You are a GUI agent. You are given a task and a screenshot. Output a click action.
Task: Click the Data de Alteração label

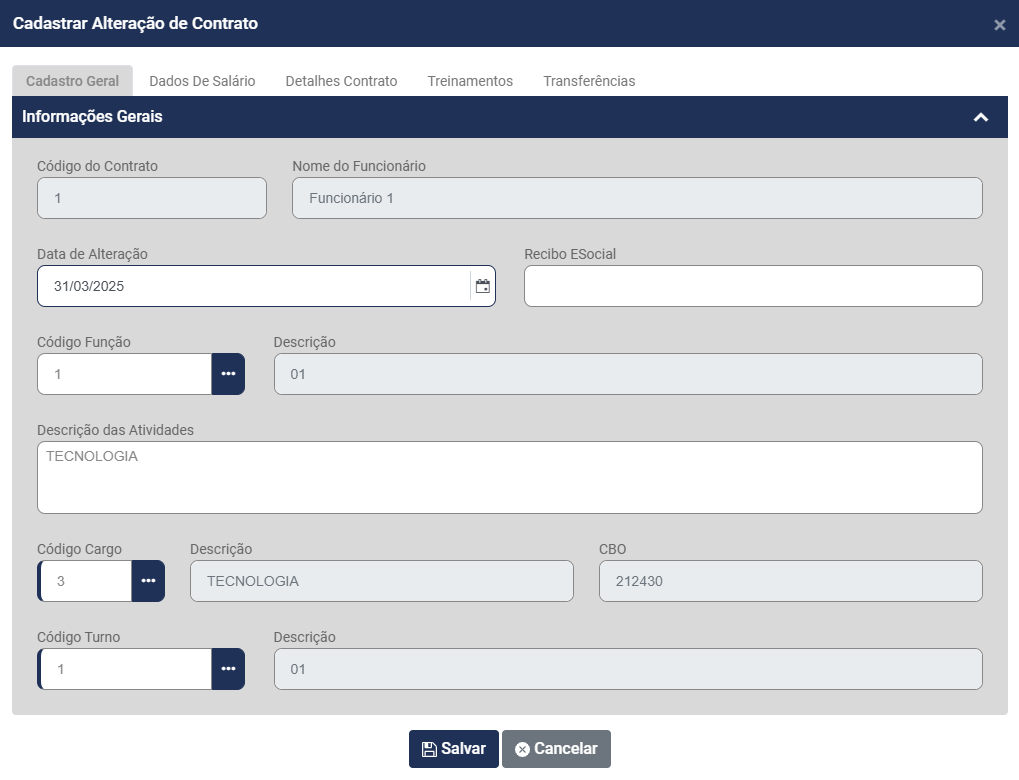point(92,254)
